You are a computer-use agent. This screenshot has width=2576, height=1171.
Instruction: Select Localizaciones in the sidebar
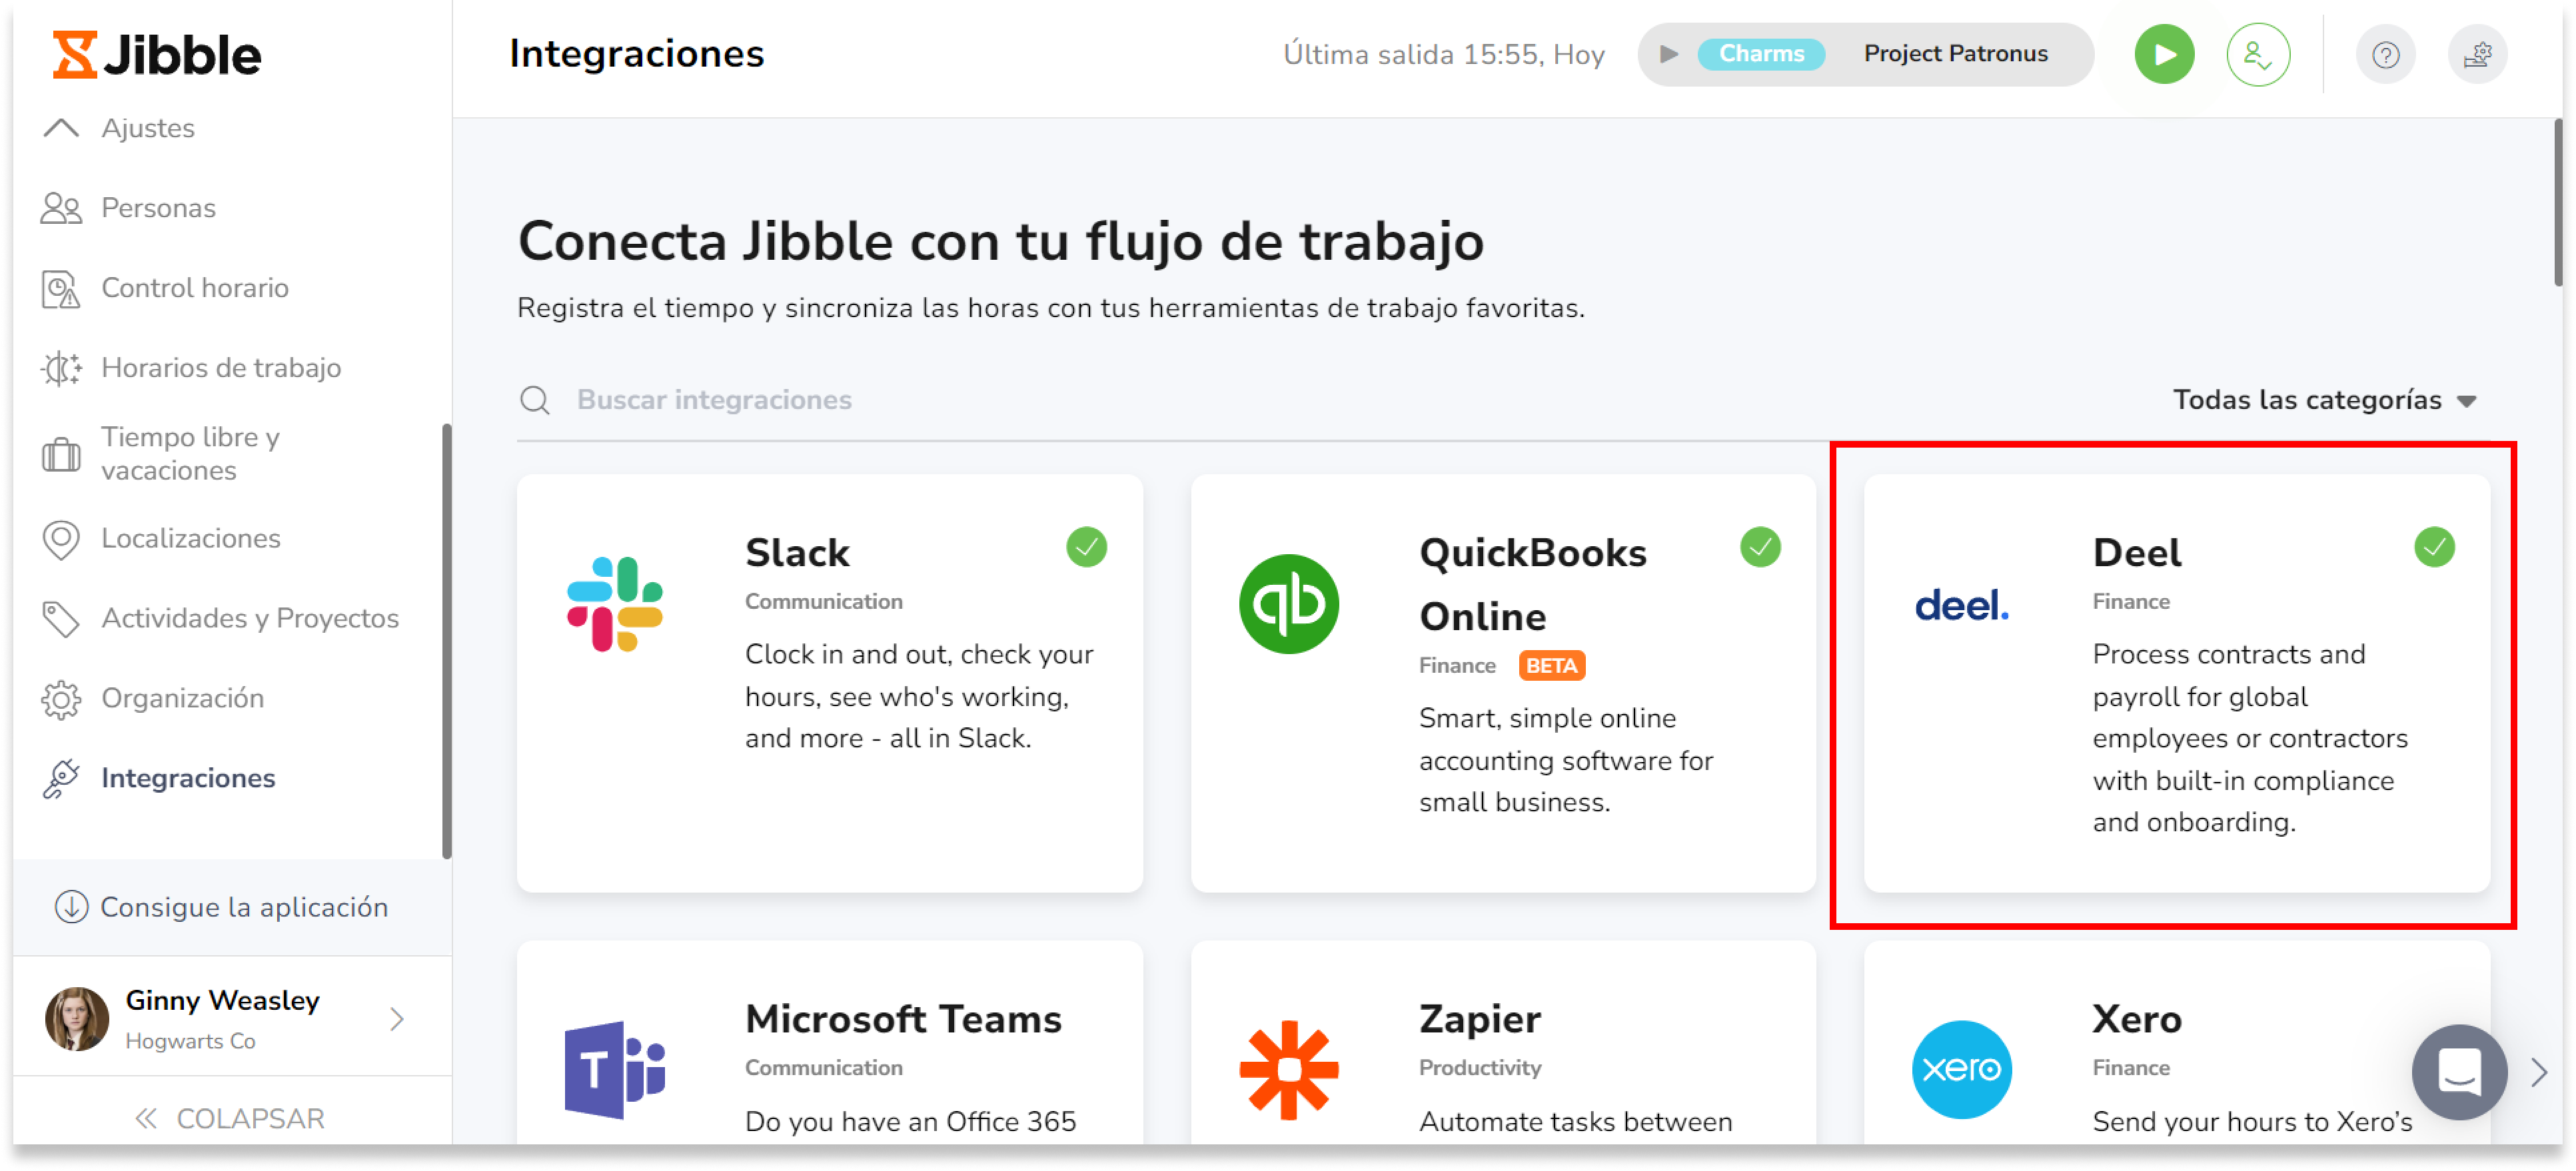point(190,538)
